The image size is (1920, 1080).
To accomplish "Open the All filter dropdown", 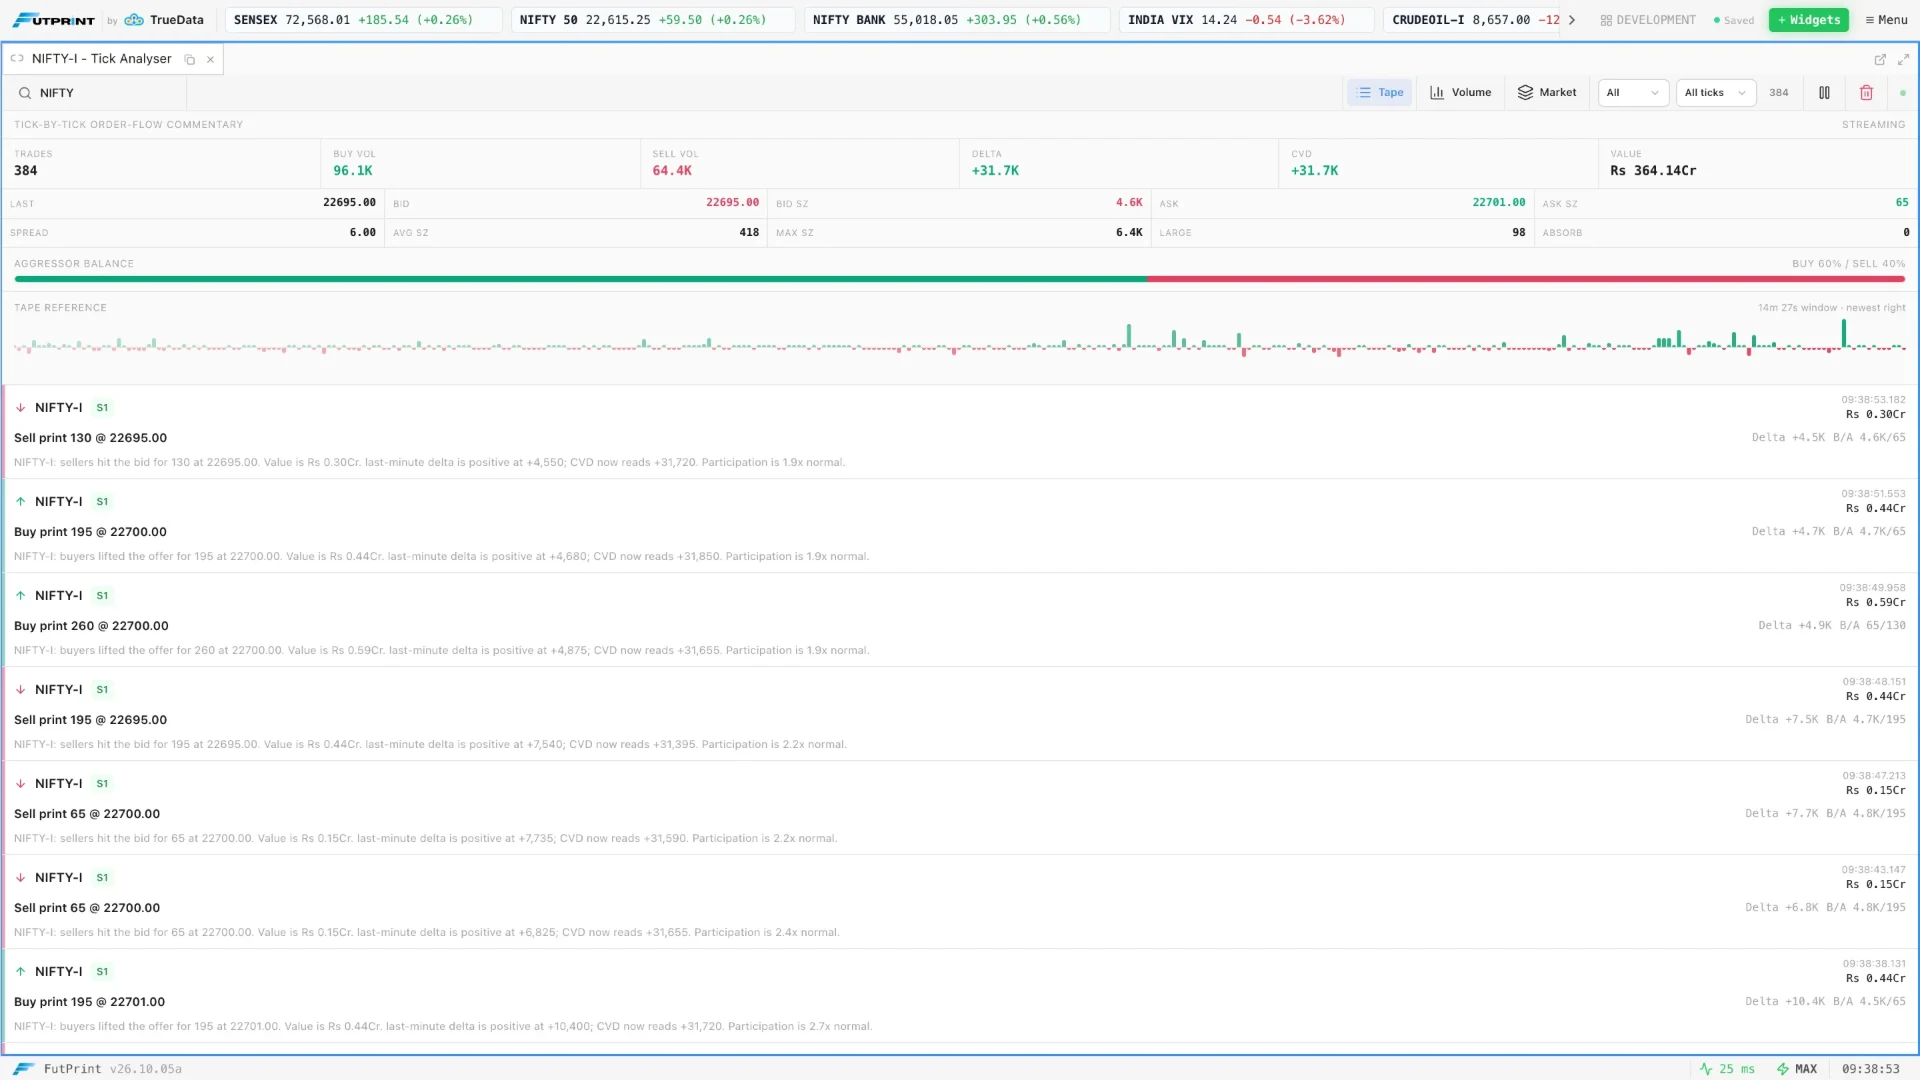I will 1633,93.
